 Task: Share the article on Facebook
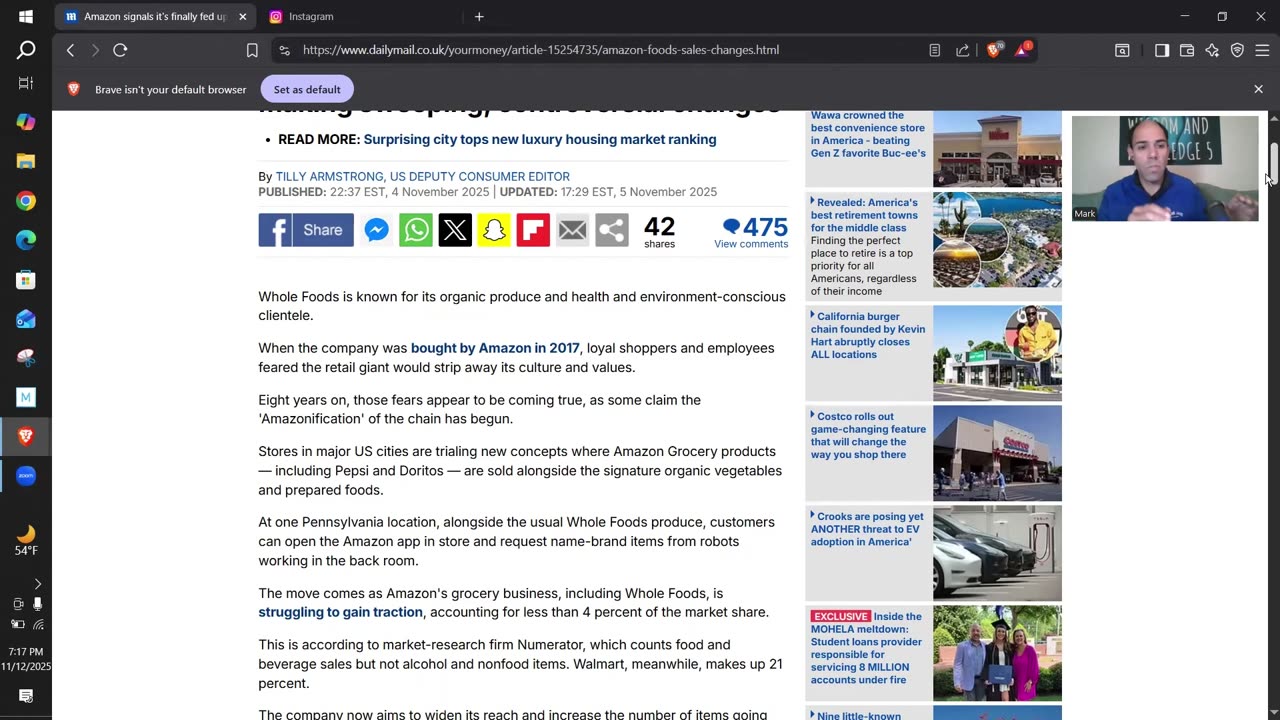coord(306,230)
